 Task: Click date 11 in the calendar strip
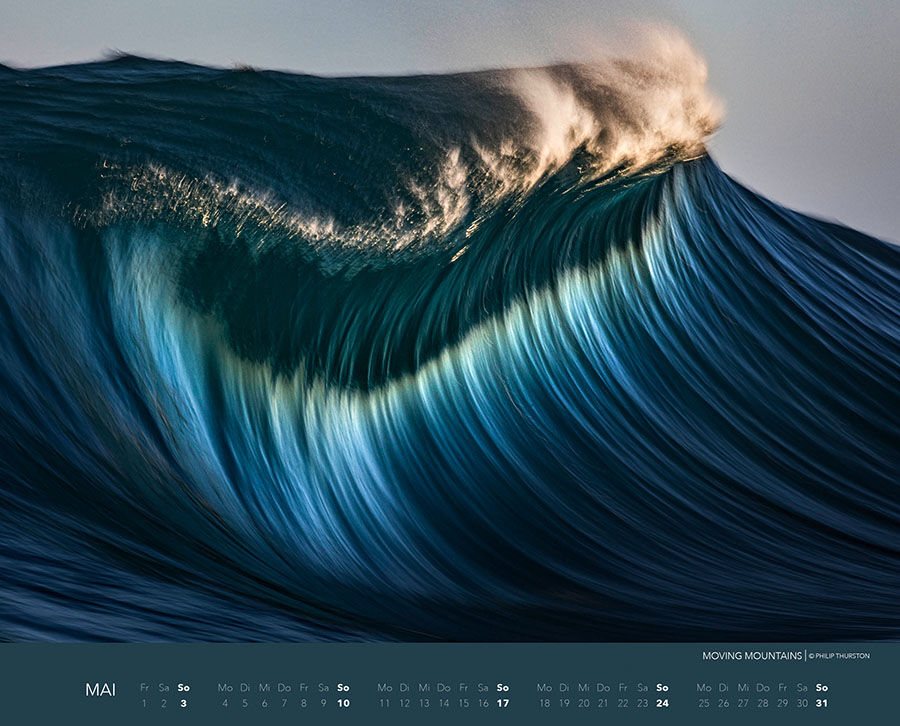click(384, 703)
